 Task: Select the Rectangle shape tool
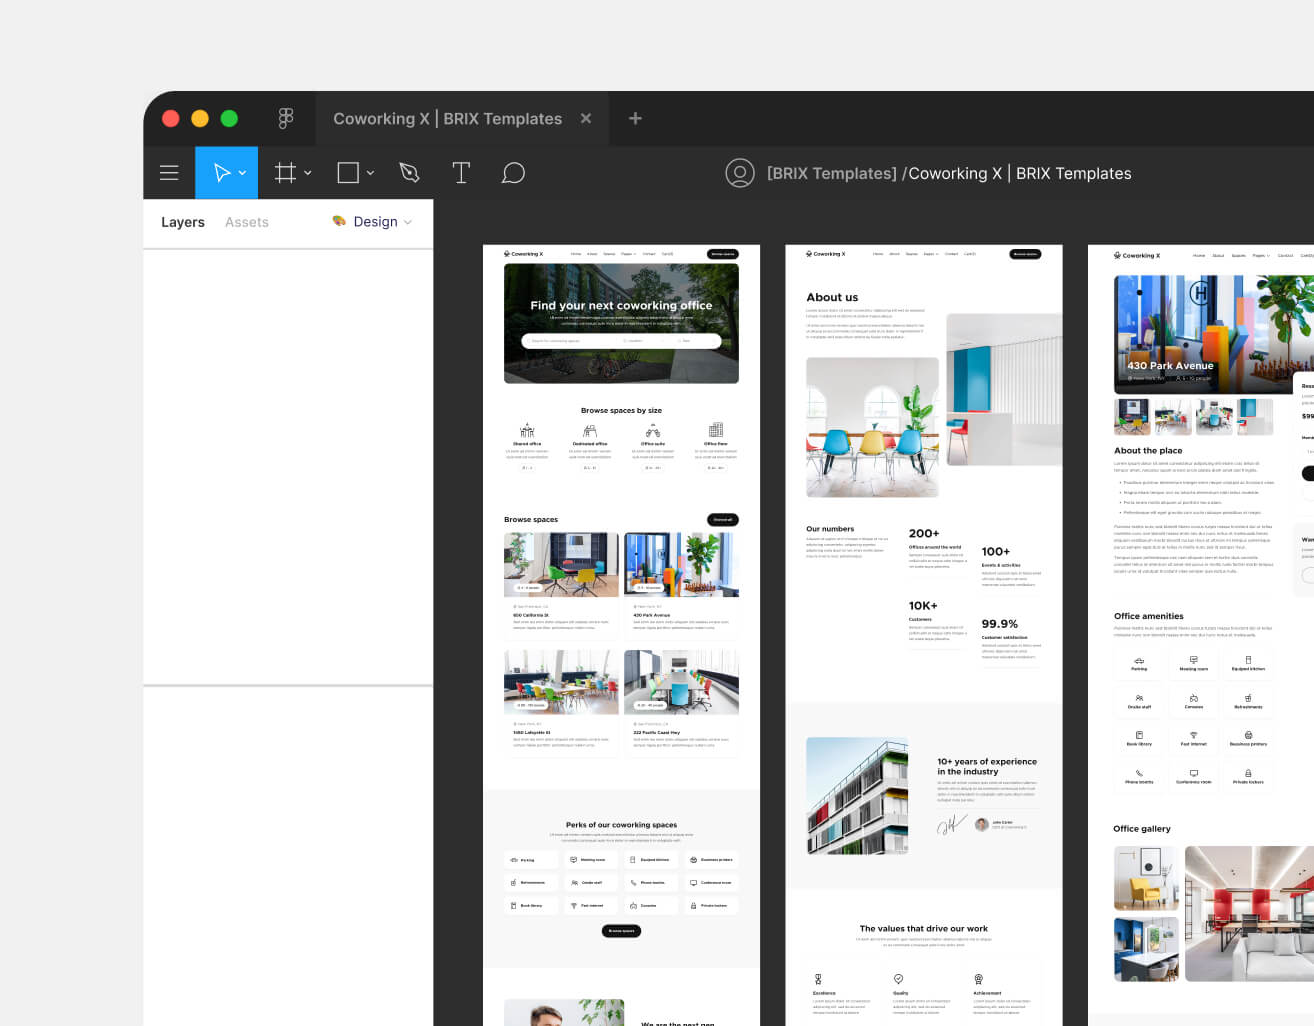pyautogui.click(x=348, y=172)
